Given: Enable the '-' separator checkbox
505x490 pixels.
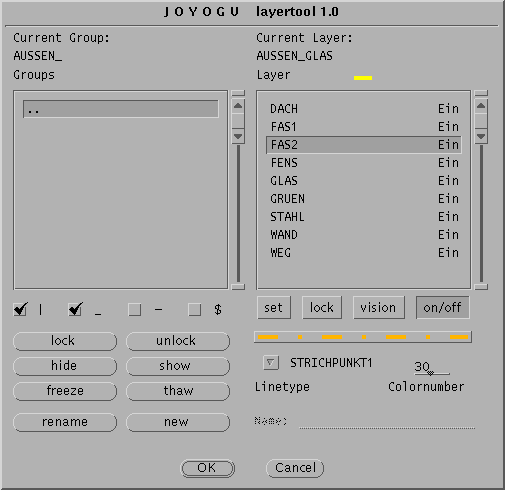Looking at the screenshot, I should [134, 309].
